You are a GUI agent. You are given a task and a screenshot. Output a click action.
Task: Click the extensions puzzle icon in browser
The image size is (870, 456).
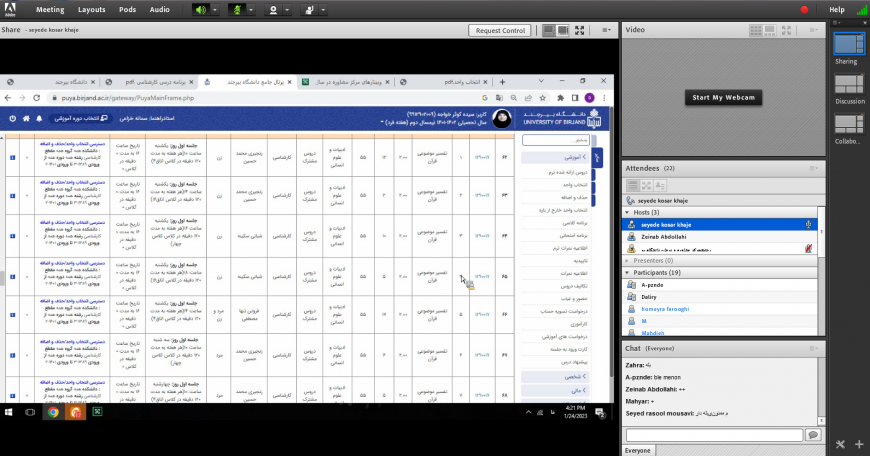tap(560, 98)
